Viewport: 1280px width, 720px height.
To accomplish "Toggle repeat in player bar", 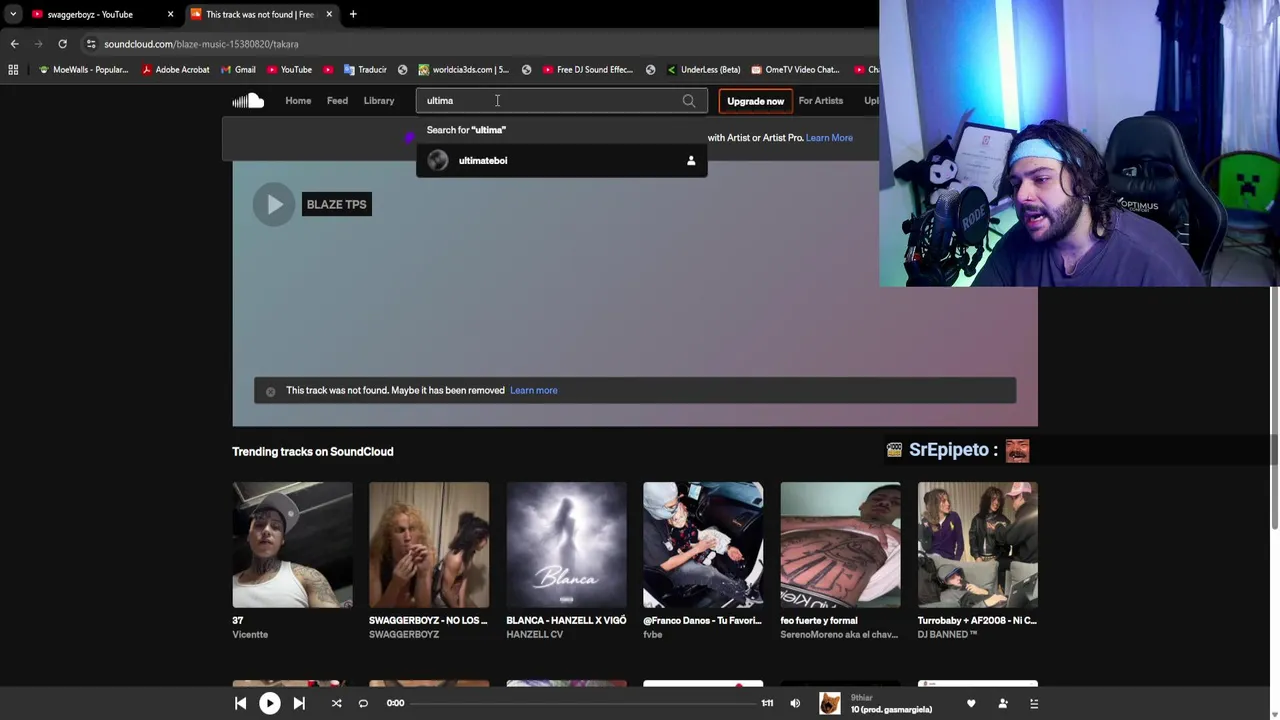I will [363, 703].
